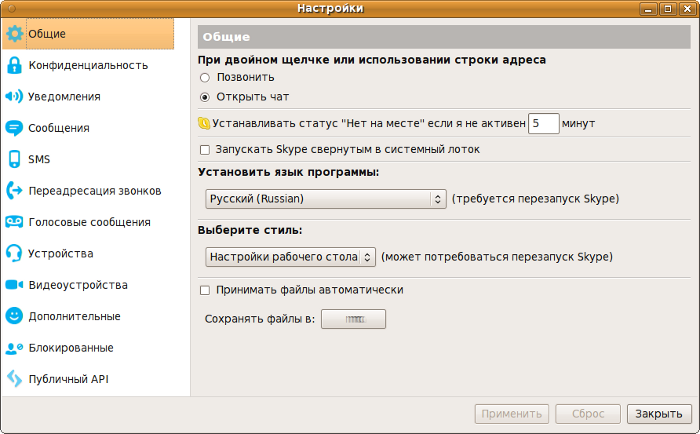Enable starting Skype minimized to tray
This screenshot has height=434, width=700.
[205, 150]
